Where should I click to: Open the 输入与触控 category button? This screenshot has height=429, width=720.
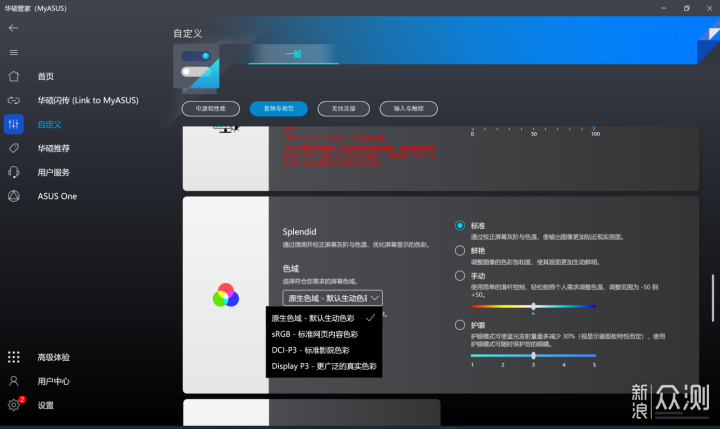tap(409, 109)
